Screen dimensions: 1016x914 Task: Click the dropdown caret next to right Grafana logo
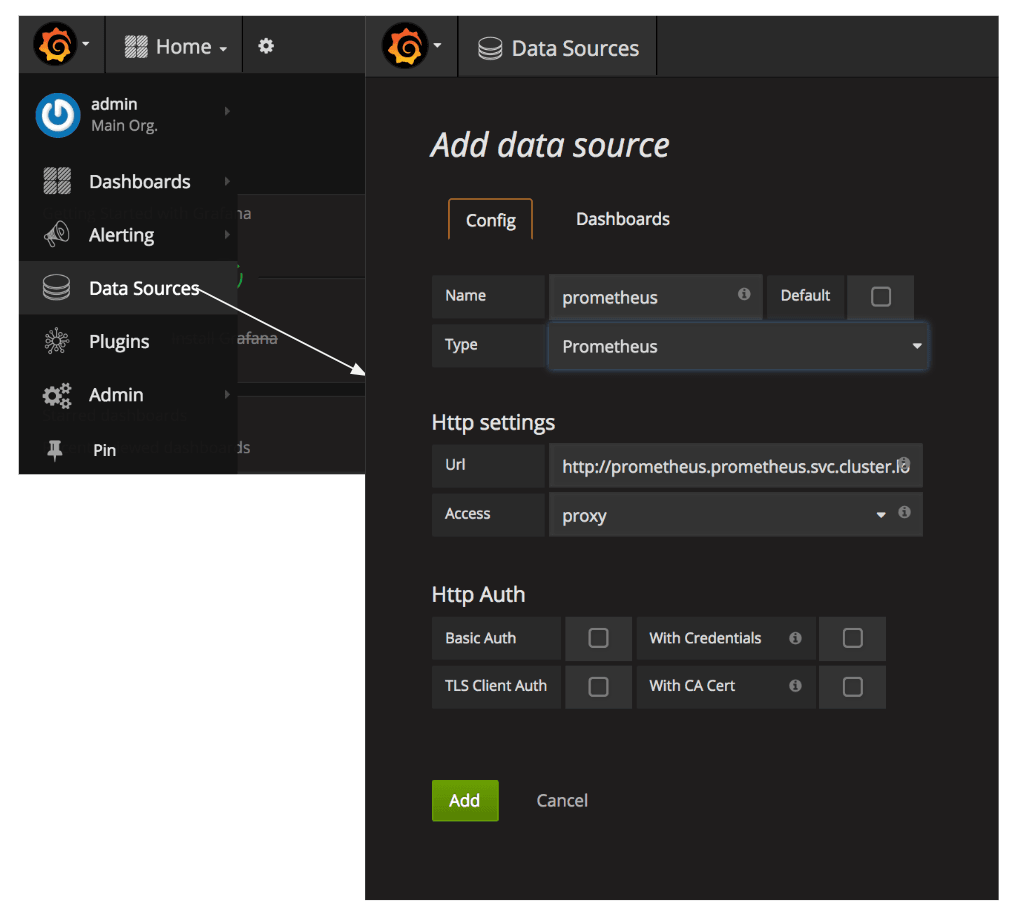[x=437, y=45]
